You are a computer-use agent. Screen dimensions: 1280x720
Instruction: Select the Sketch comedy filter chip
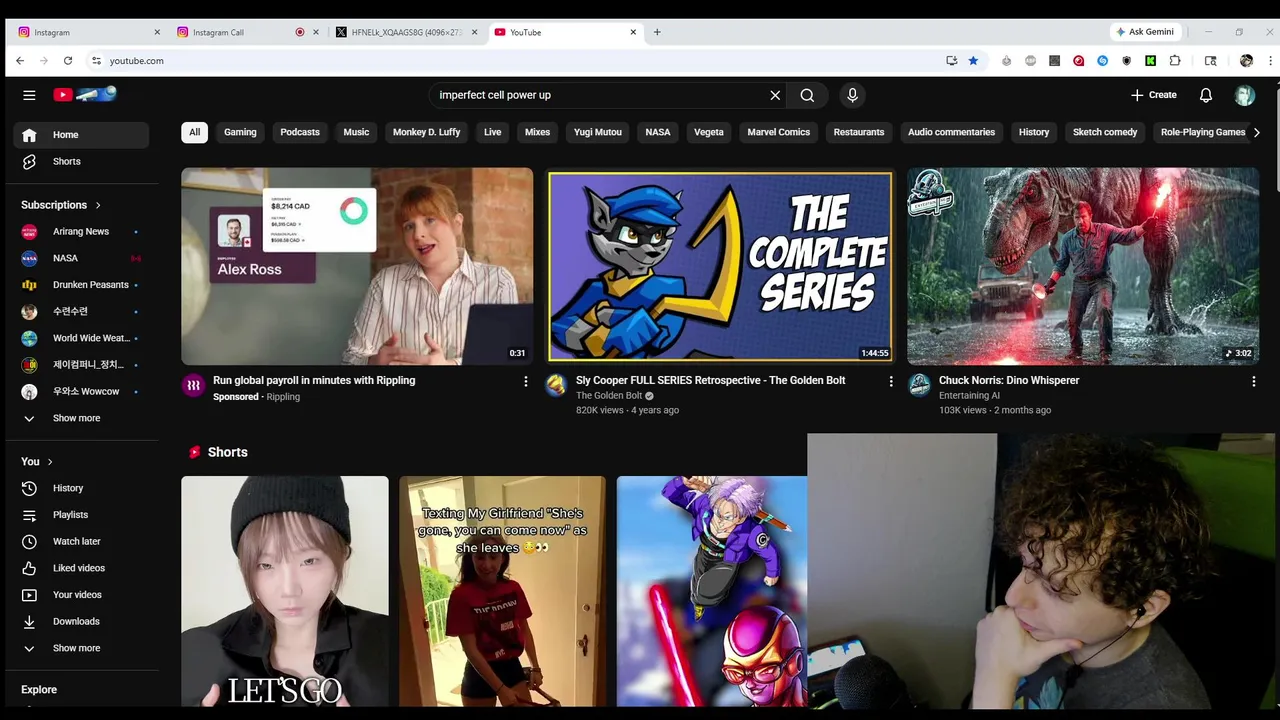click(1105, 132)
